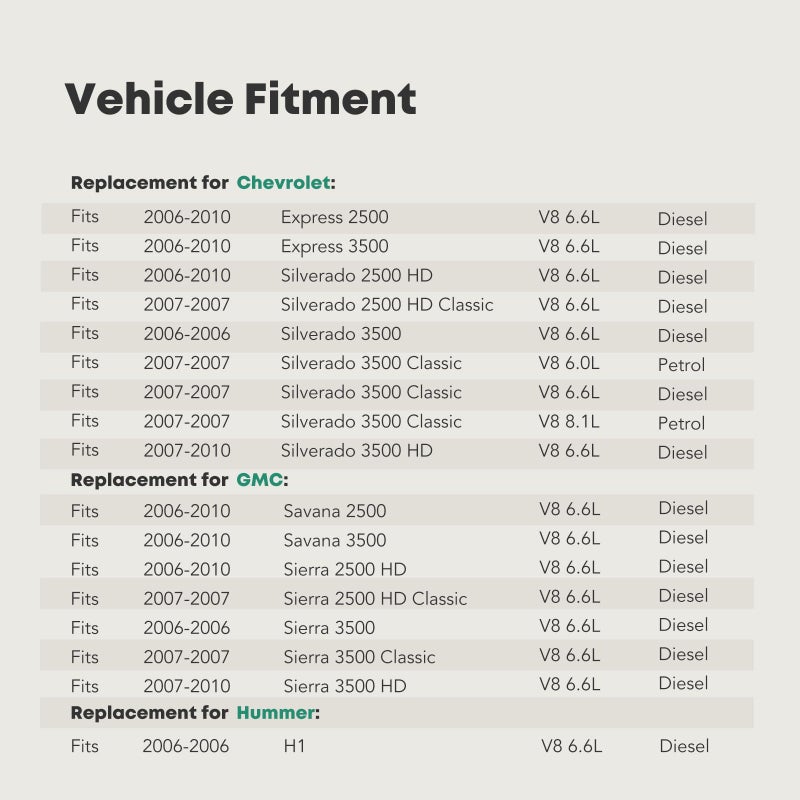Select the green Hummer brand label
This screenshot has width=800, height=800.
click(x=276, y=713)
